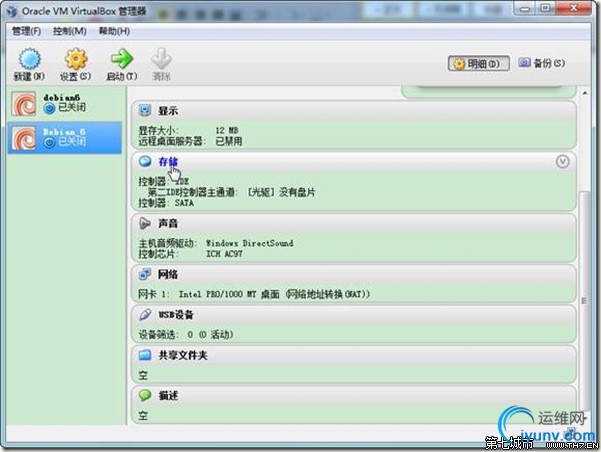Click the scrollbar up arrow
This screenshot has width=601, height=452.
585,93
